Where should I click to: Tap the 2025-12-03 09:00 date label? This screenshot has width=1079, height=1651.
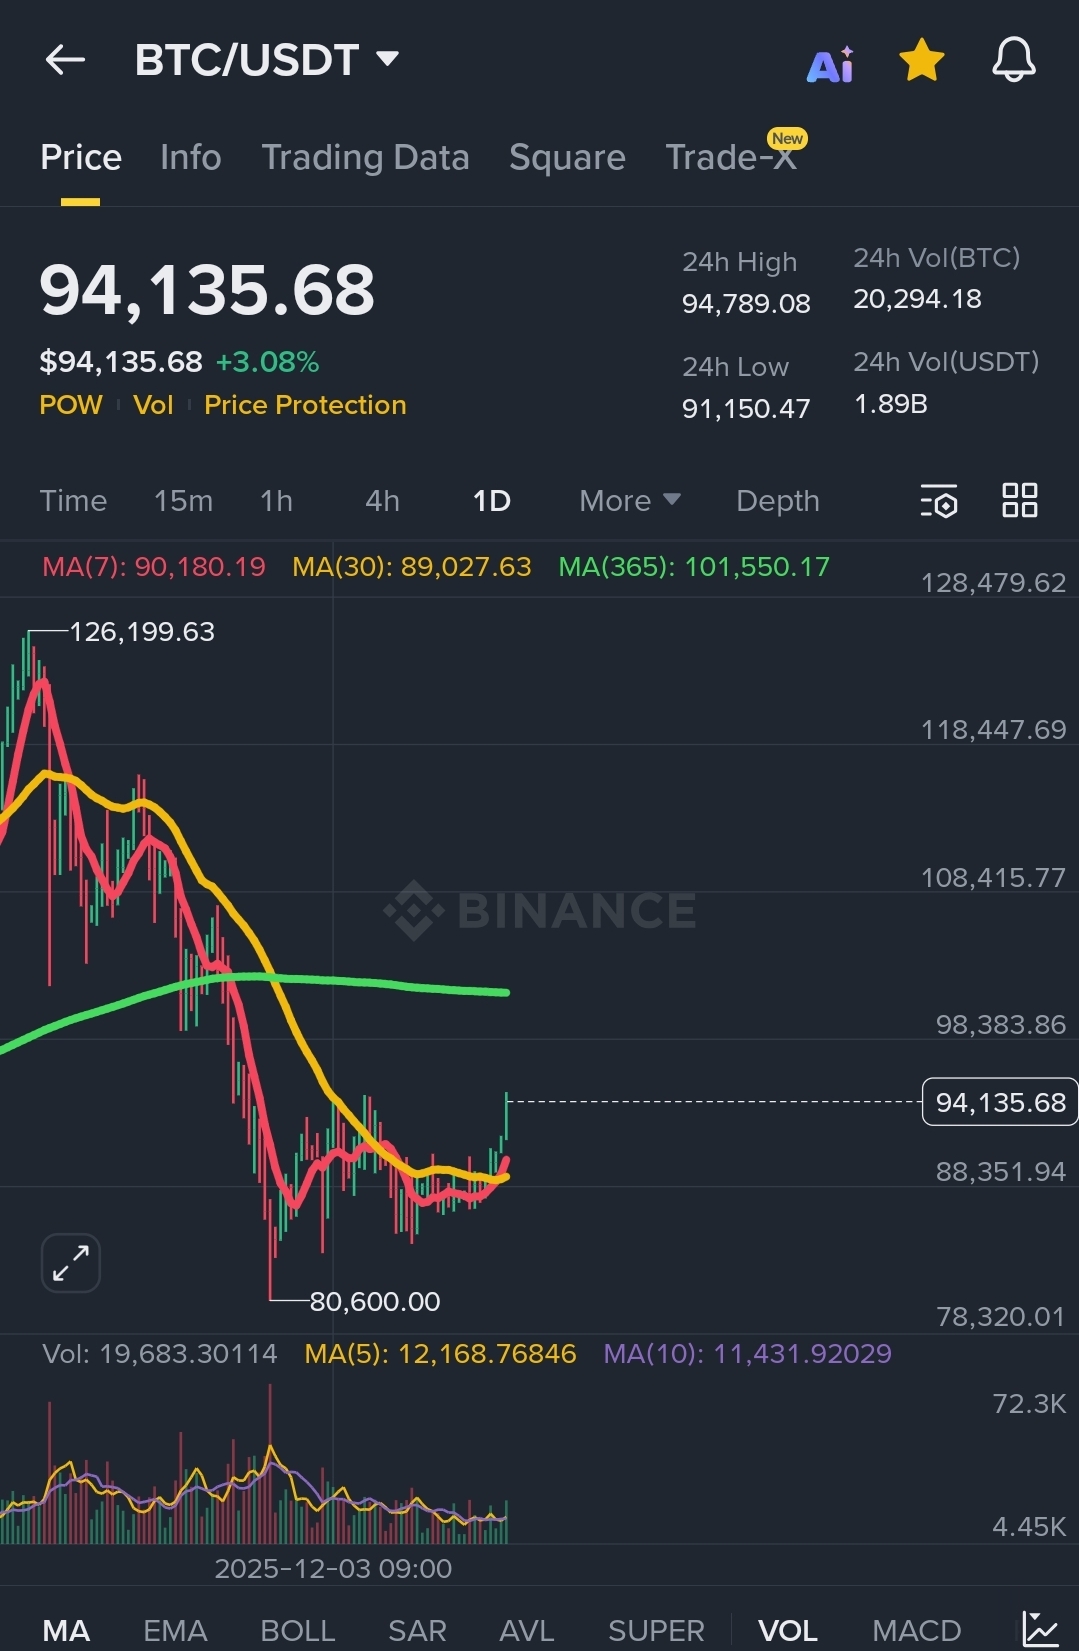click(x=333, y=1568)
